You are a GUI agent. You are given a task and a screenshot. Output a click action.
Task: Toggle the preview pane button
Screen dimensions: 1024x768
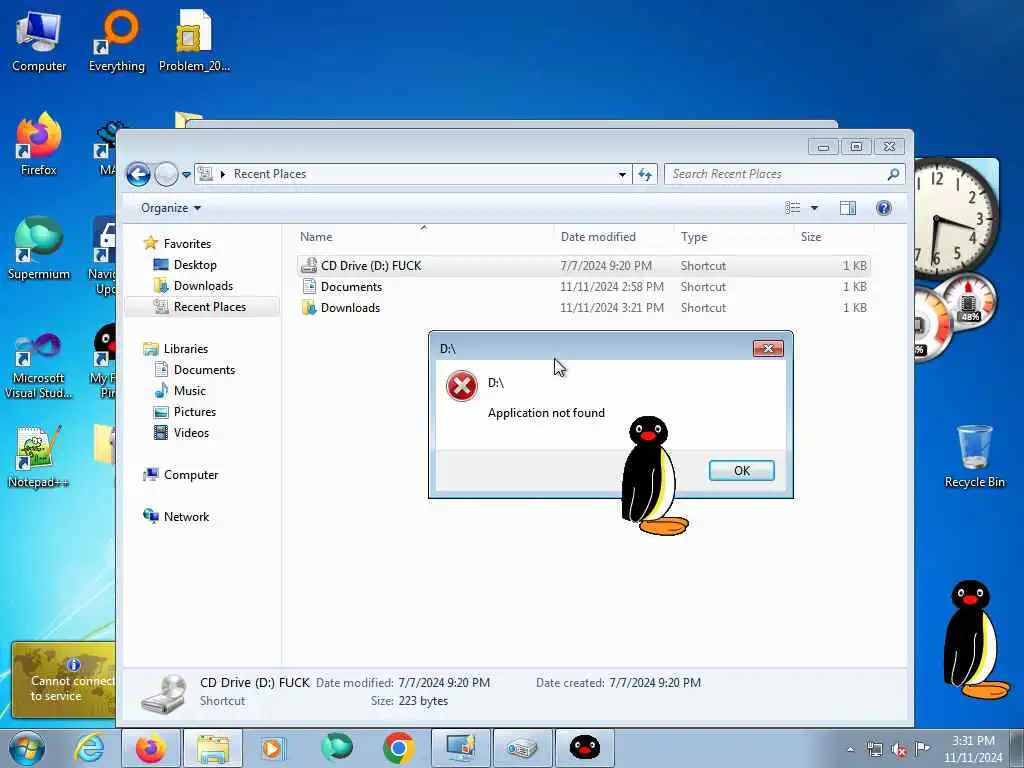click(848, 208)
